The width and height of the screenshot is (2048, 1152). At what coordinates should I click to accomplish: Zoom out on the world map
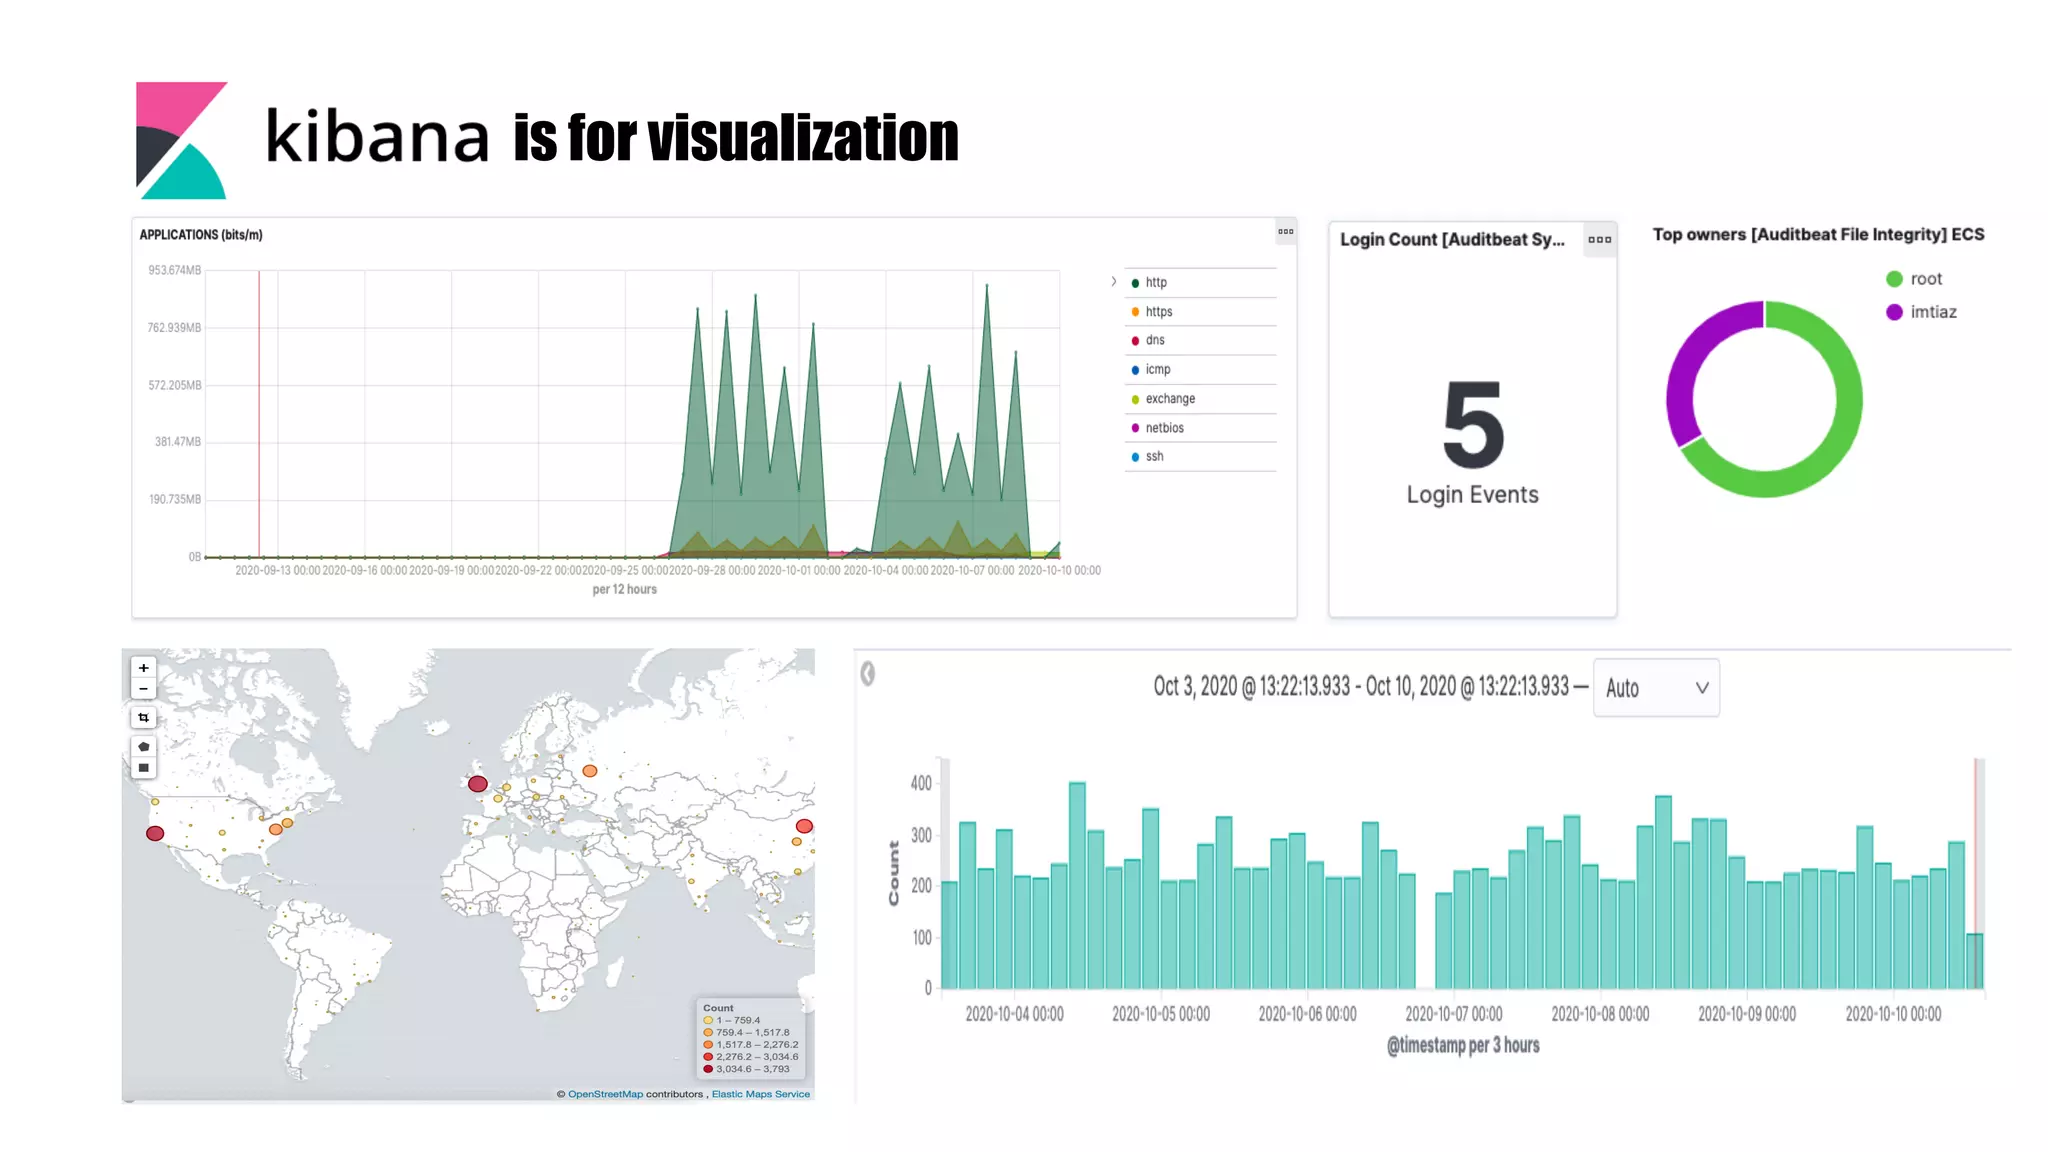[x=144, y=689]
